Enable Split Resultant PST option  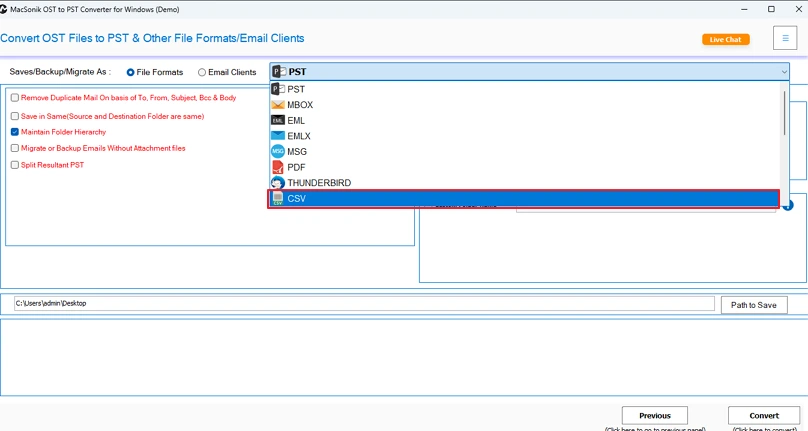click(15, 165)
